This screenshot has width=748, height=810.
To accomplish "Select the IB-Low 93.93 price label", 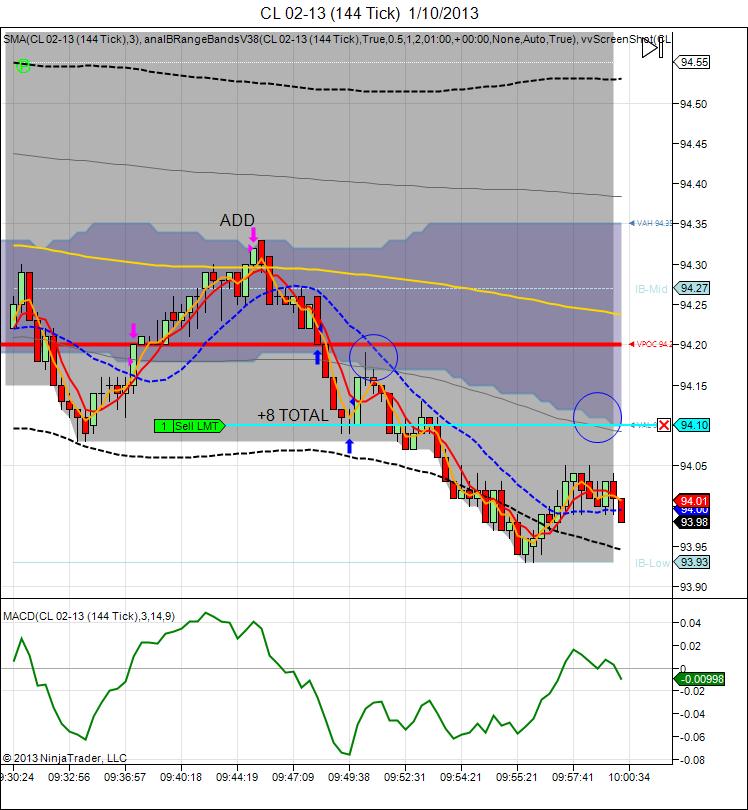I will click(x=692, y=562).
